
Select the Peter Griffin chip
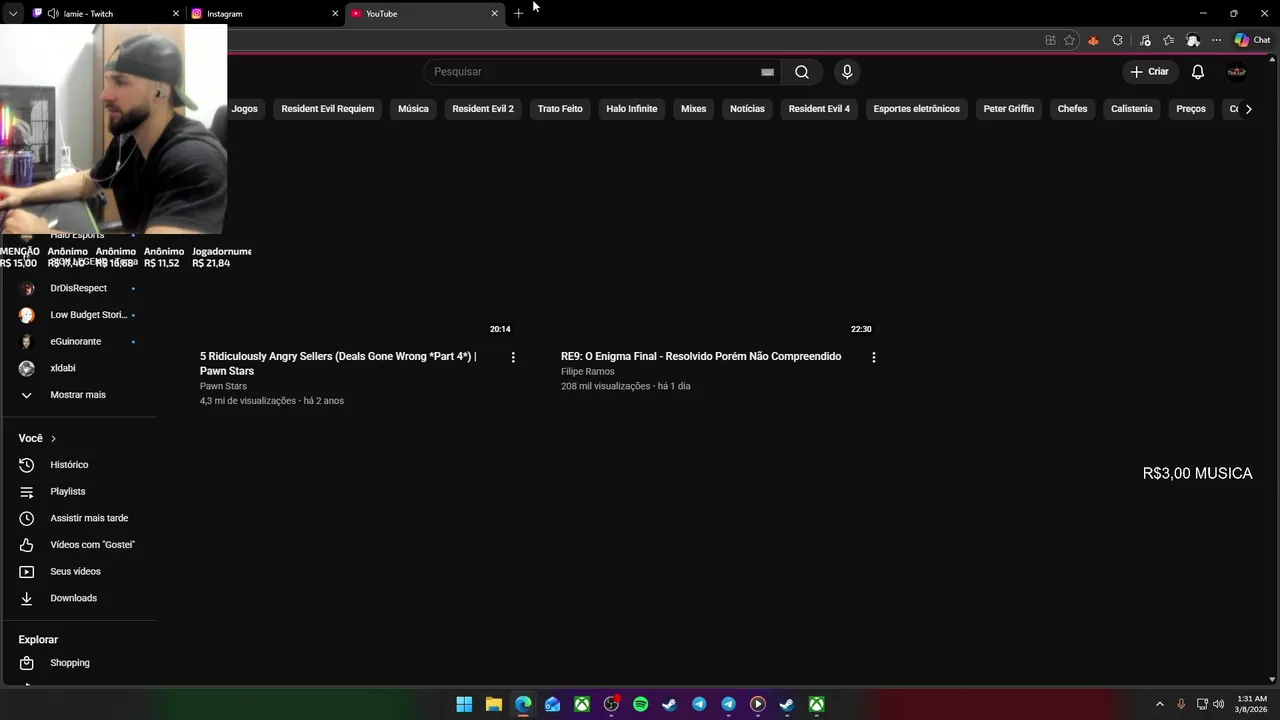(x=1009, y=109)
